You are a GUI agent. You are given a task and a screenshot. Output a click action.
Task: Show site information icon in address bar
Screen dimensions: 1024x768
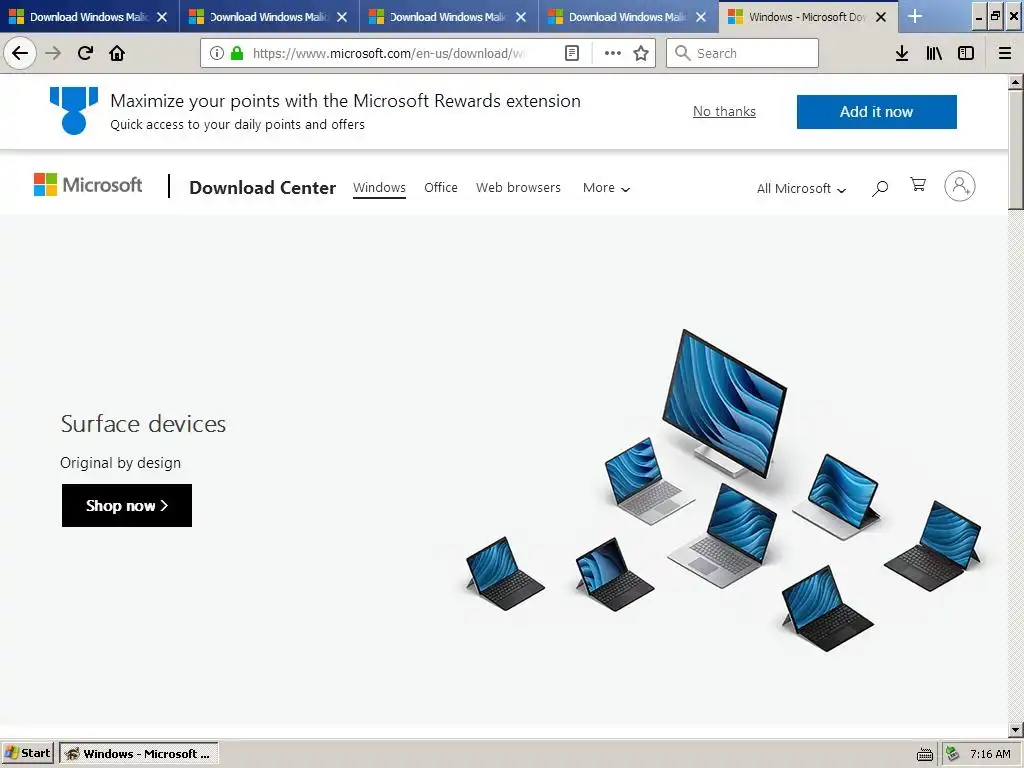(217, 53)
